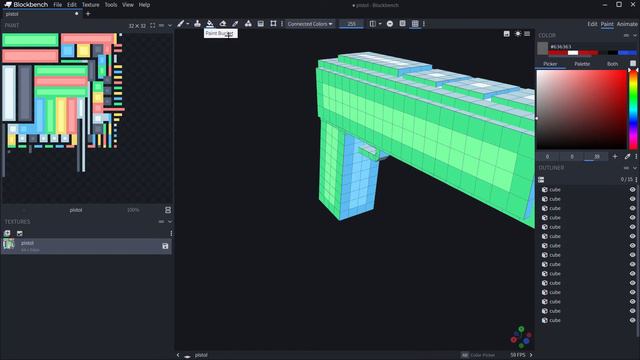
Task: Open the Help menu
Action: coord(144,5)
